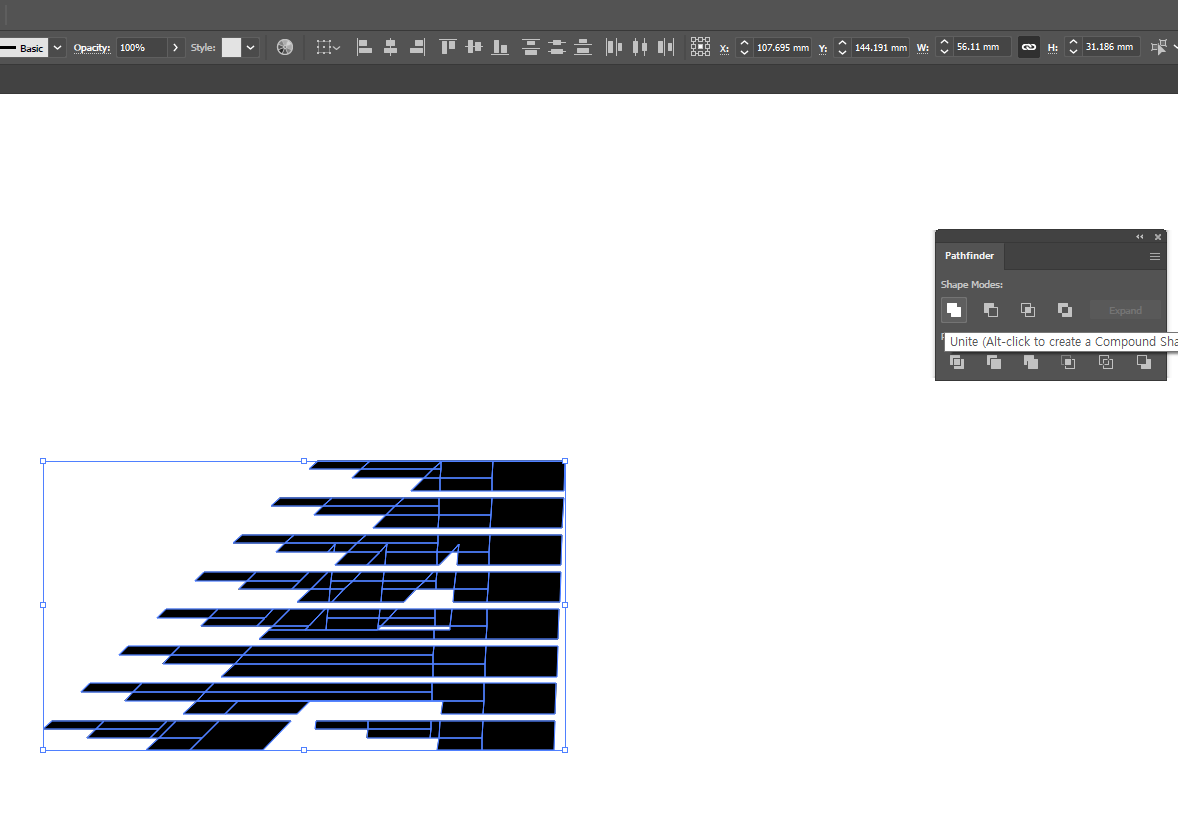1178x823 pixels.
Task: Click Horizontal Distribute Center icon
Action: click(x=640, y=47)
